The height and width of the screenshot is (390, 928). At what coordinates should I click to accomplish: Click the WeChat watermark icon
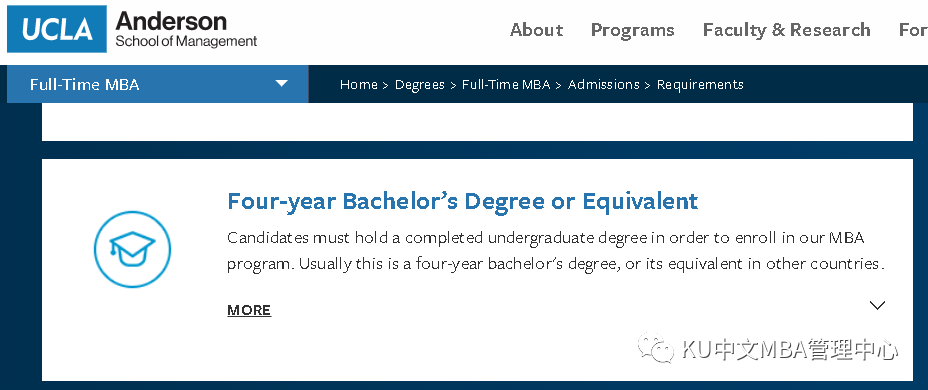[655, 347]
